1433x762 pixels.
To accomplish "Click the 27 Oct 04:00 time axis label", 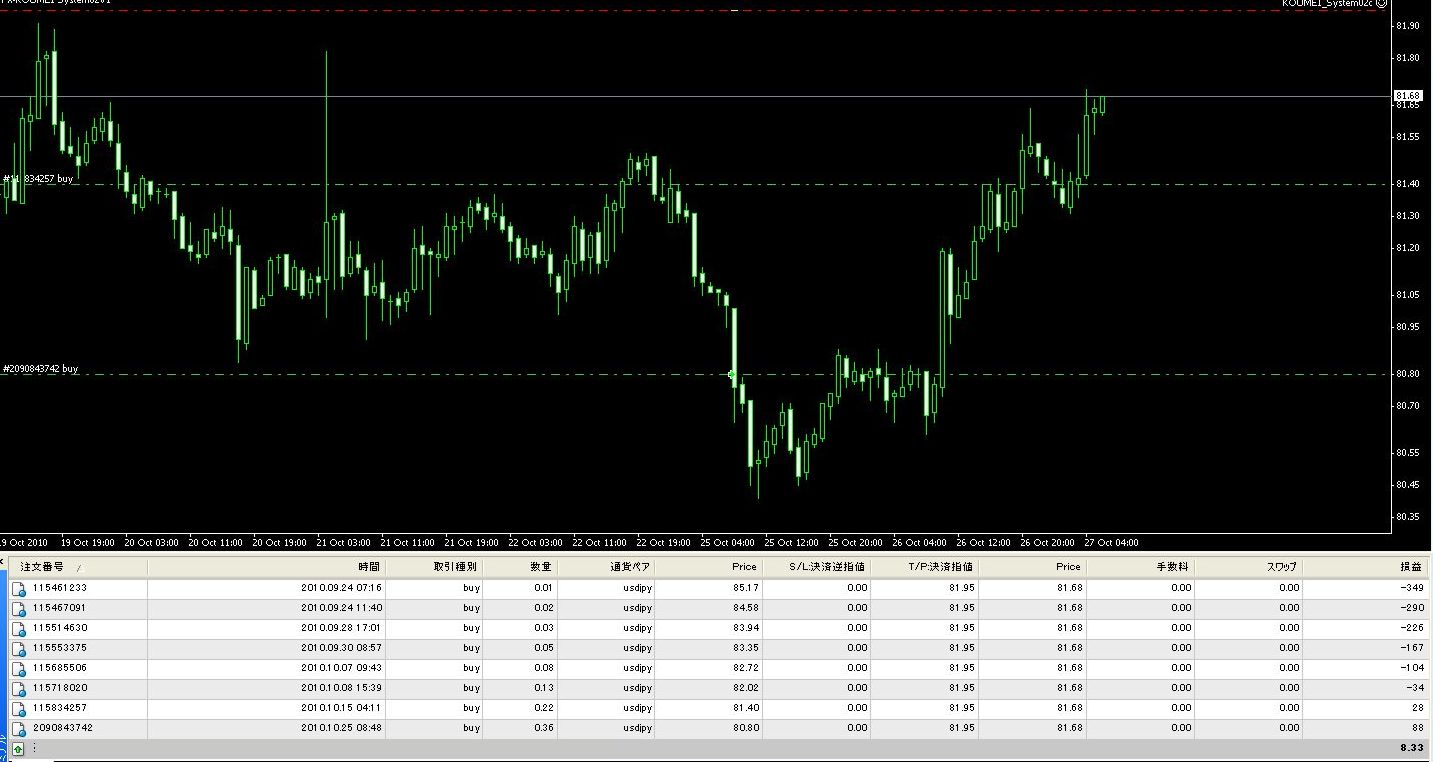I will click(1112, 543).
